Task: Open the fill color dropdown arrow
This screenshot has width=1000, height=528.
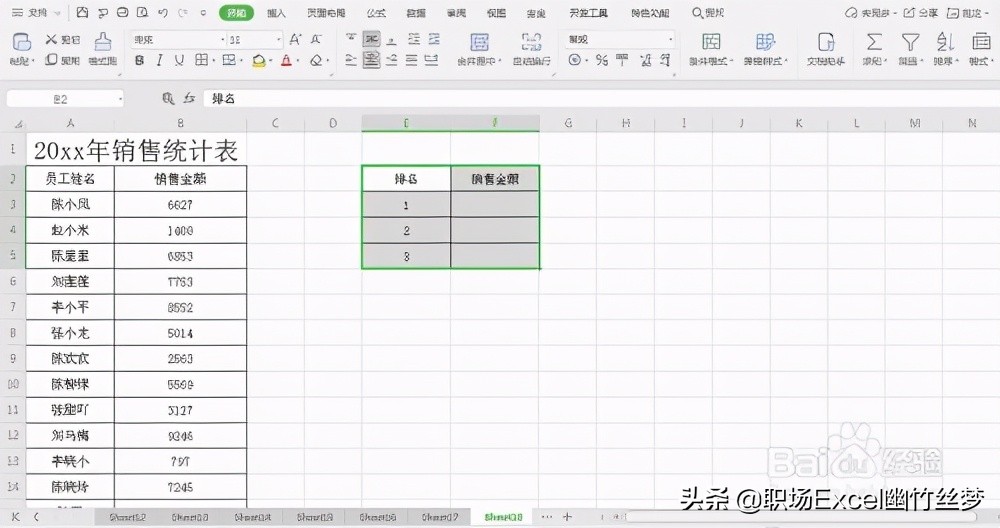Action: click(271, 61)
